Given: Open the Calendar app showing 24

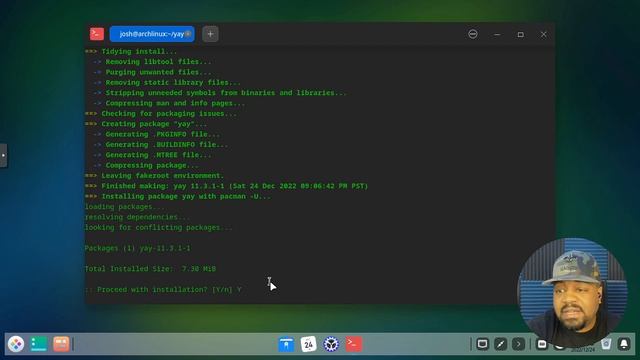Looking at the screenshot, I should point(309,344).
